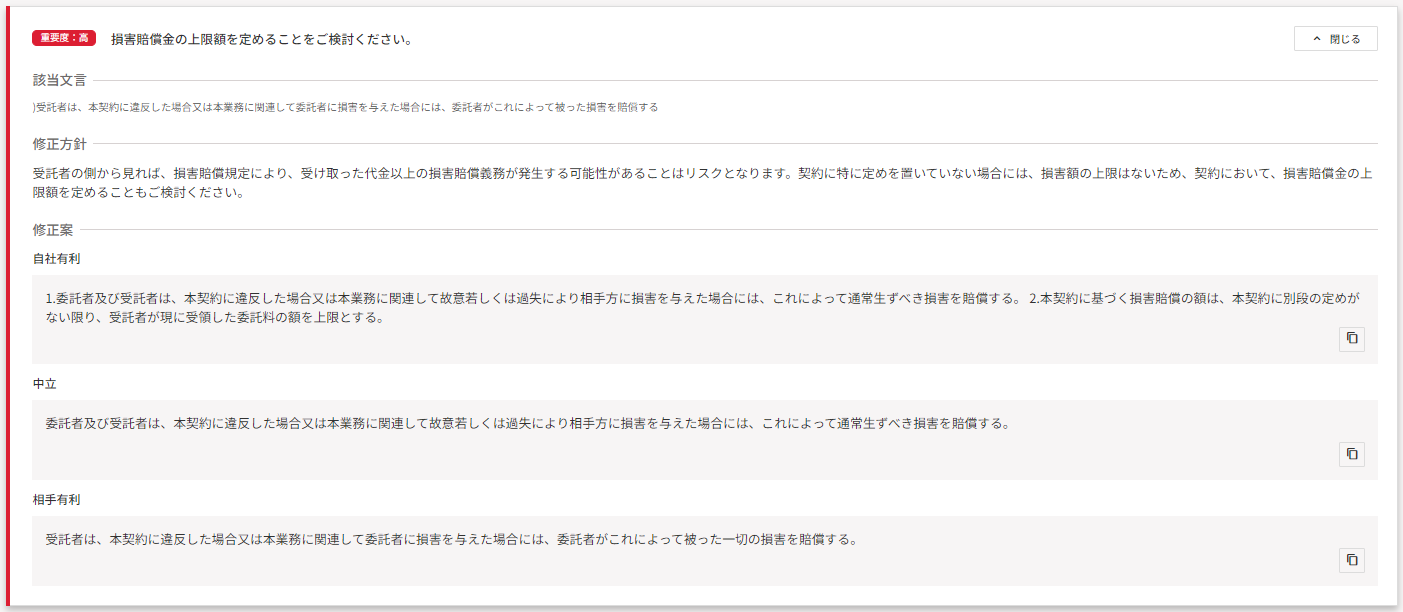The height and width of the screenshot is (612, 1403).
Task: Click the copy icon in the bottom box
Action: [x=1351, y=561]
